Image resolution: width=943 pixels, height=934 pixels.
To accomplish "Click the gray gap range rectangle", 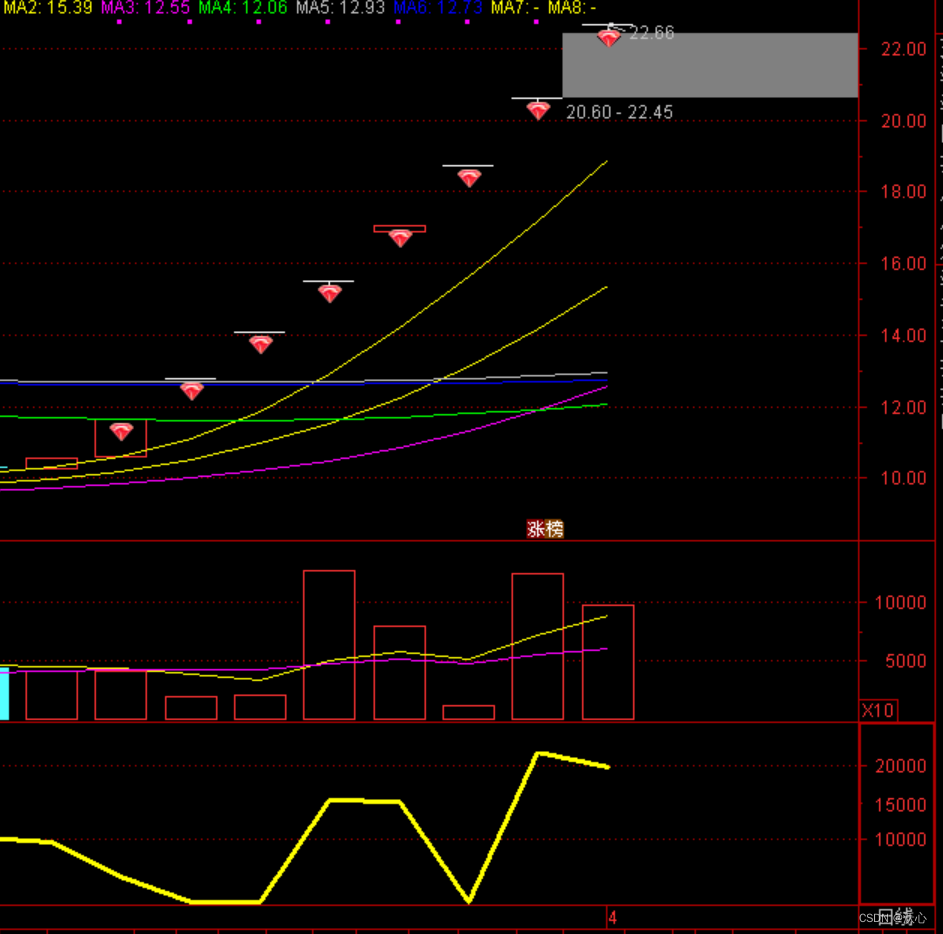I will pos(710,65).
